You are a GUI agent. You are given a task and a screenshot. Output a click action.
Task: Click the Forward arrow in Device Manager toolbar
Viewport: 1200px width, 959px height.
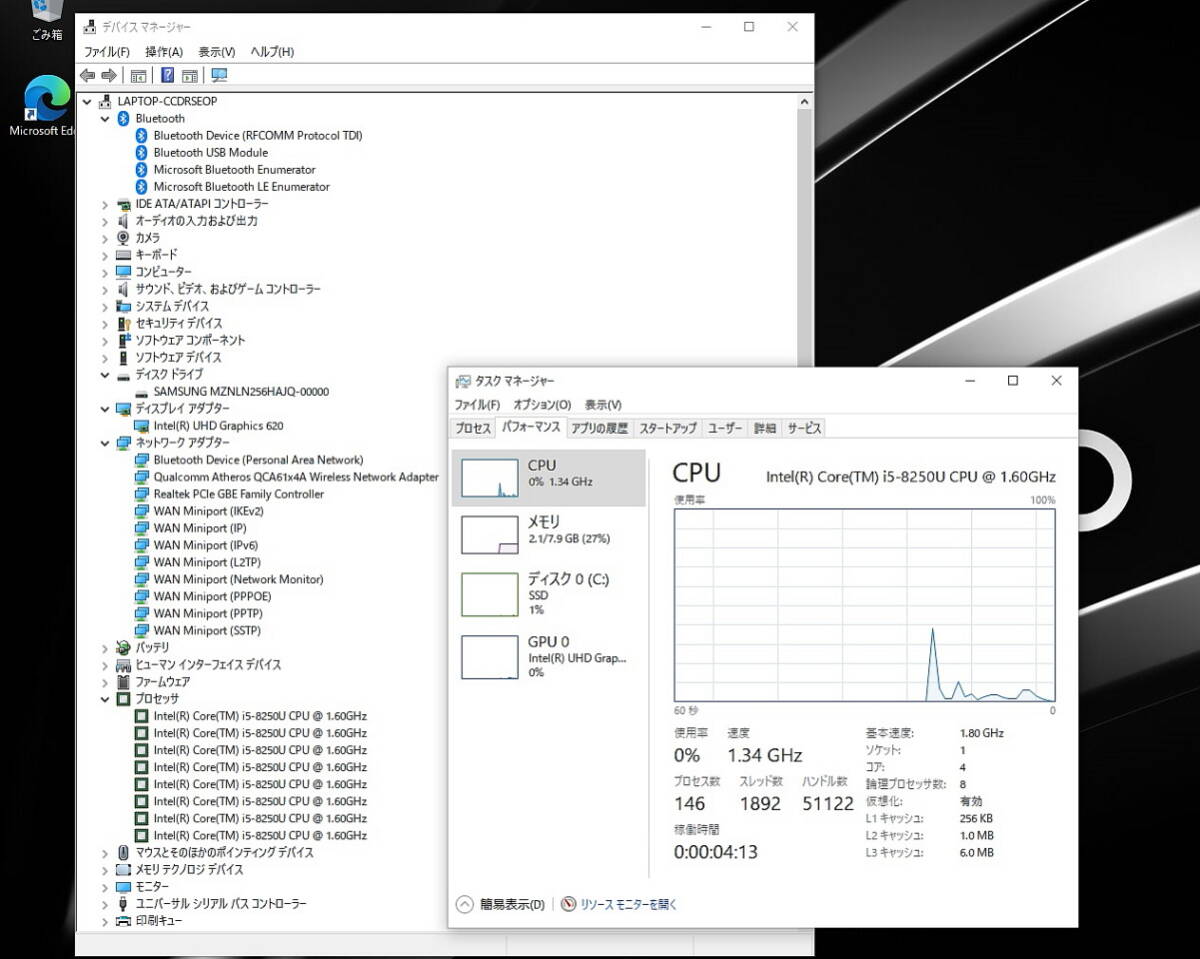tap(109, 76)
